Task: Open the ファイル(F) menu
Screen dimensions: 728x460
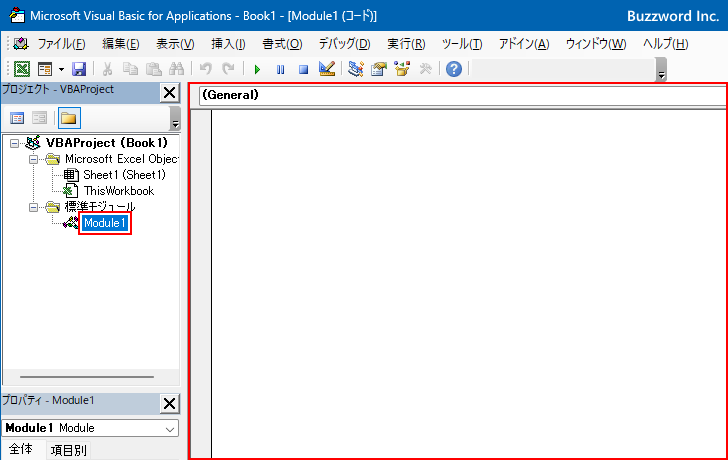Action: pyautogui.click(x=61, y=44)
